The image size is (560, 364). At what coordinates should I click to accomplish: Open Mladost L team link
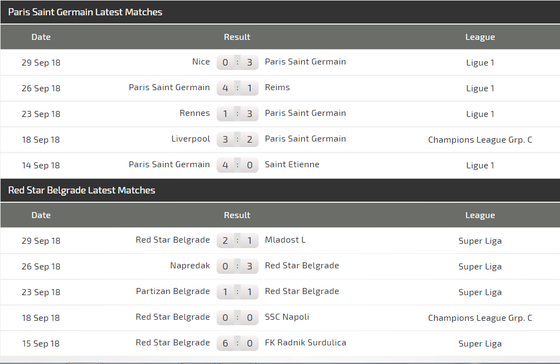click(x=285, y=240)
